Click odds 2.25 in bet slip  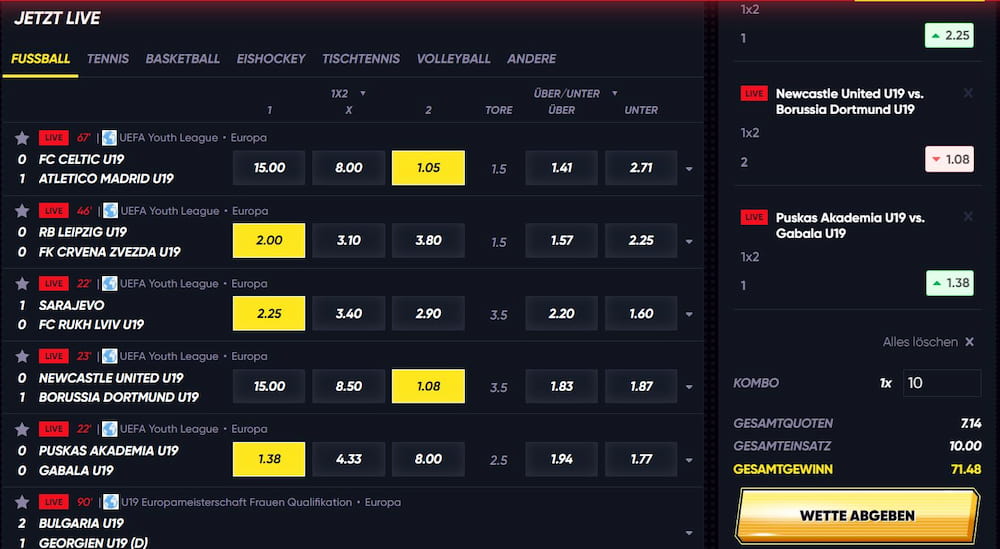click(950, 36)
